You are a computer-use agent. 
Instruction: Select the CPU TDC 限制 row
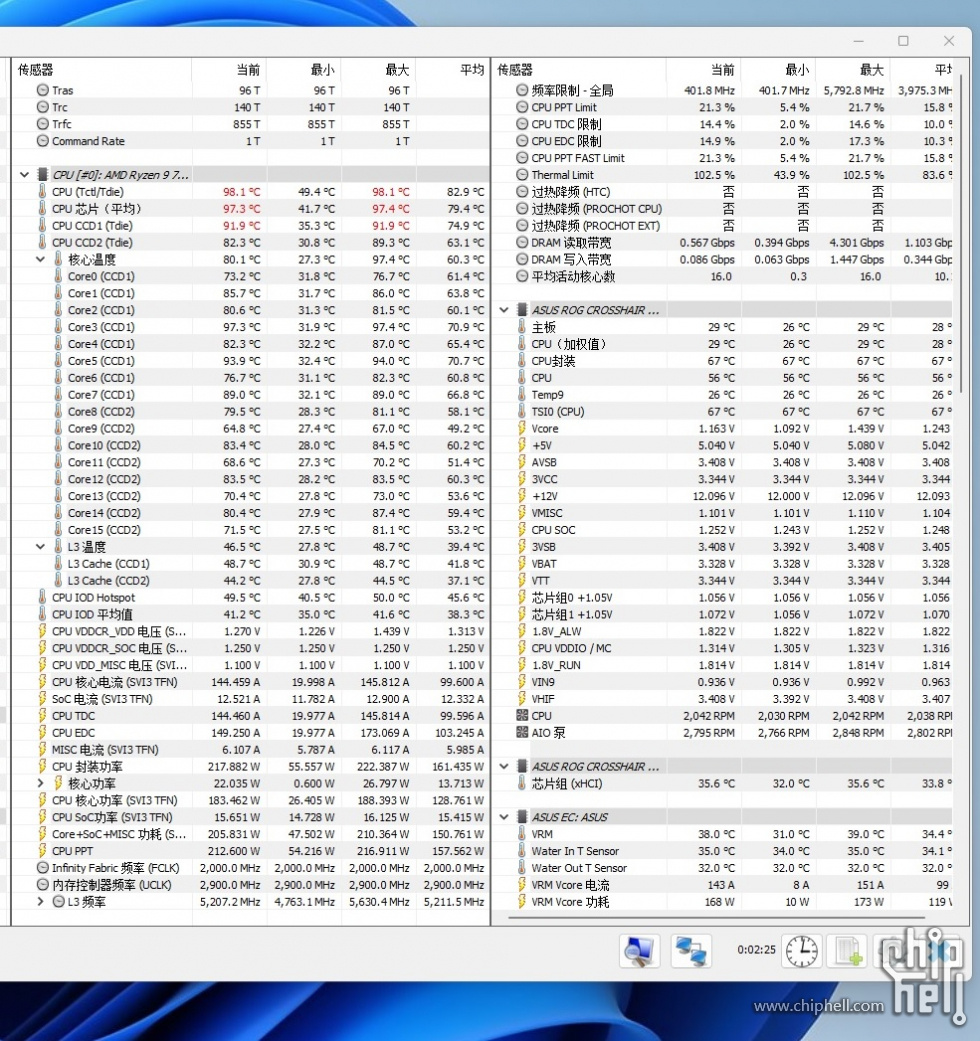pyautogui.click(x=722, y=124)
